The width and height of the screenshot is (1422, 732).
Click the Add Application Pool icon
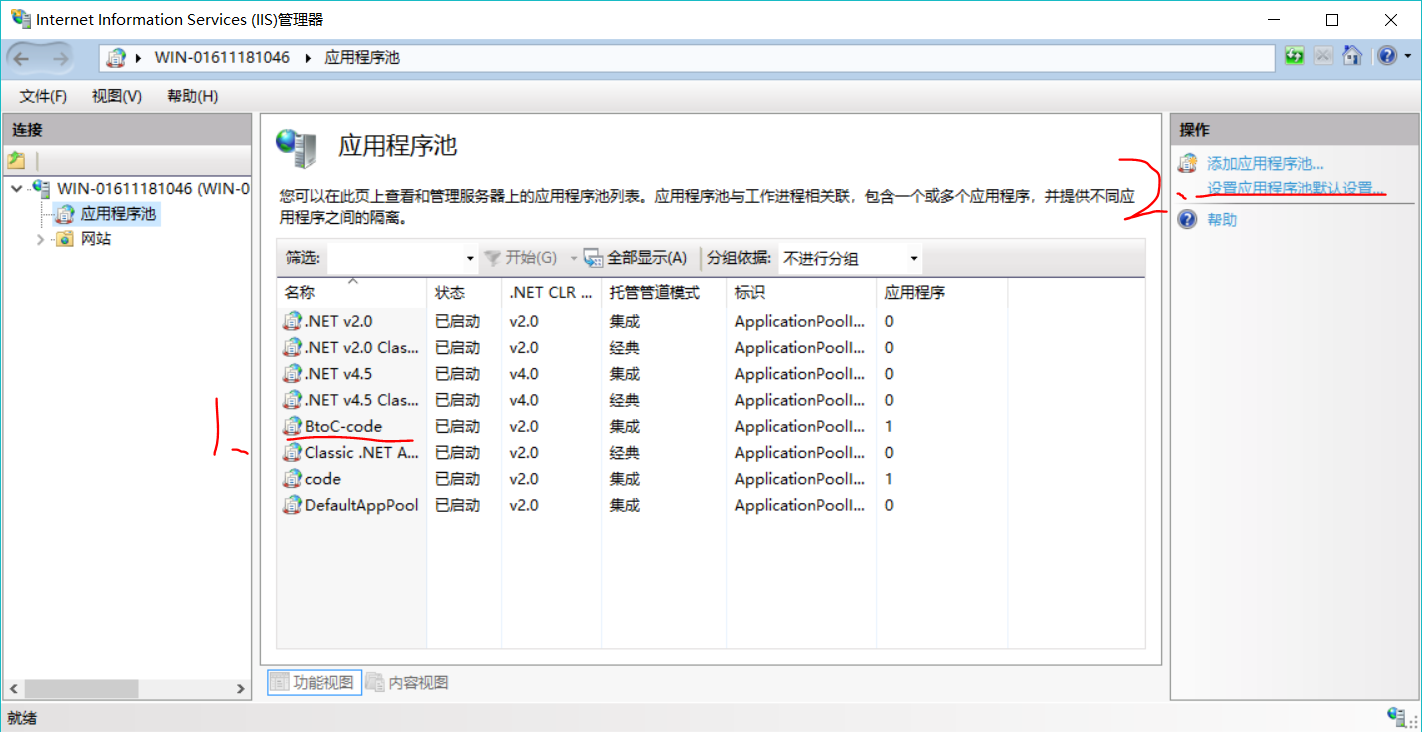click(x=1187, y=163)
